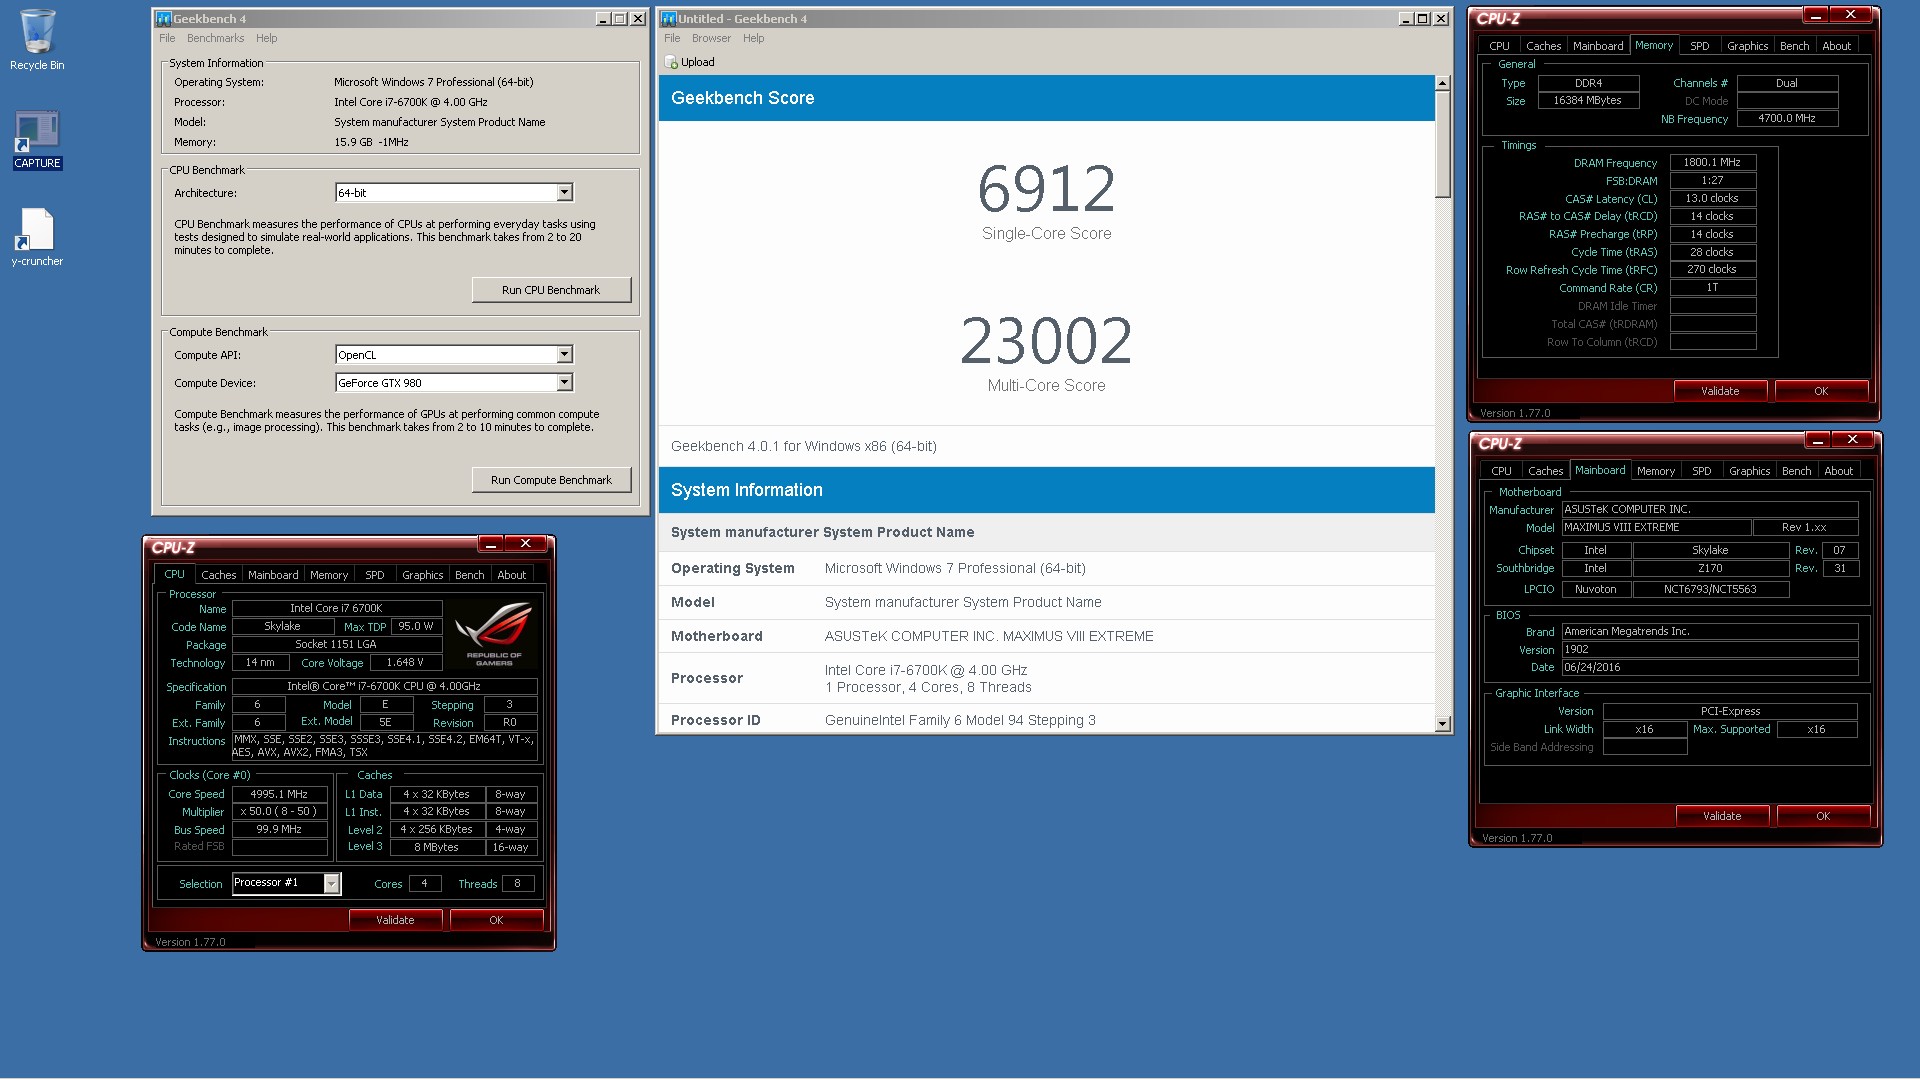Screen dimensions: 1920x1080
Task: Click the Core Speed 4995.1 MHz field
Action: [x=279, y=794]
